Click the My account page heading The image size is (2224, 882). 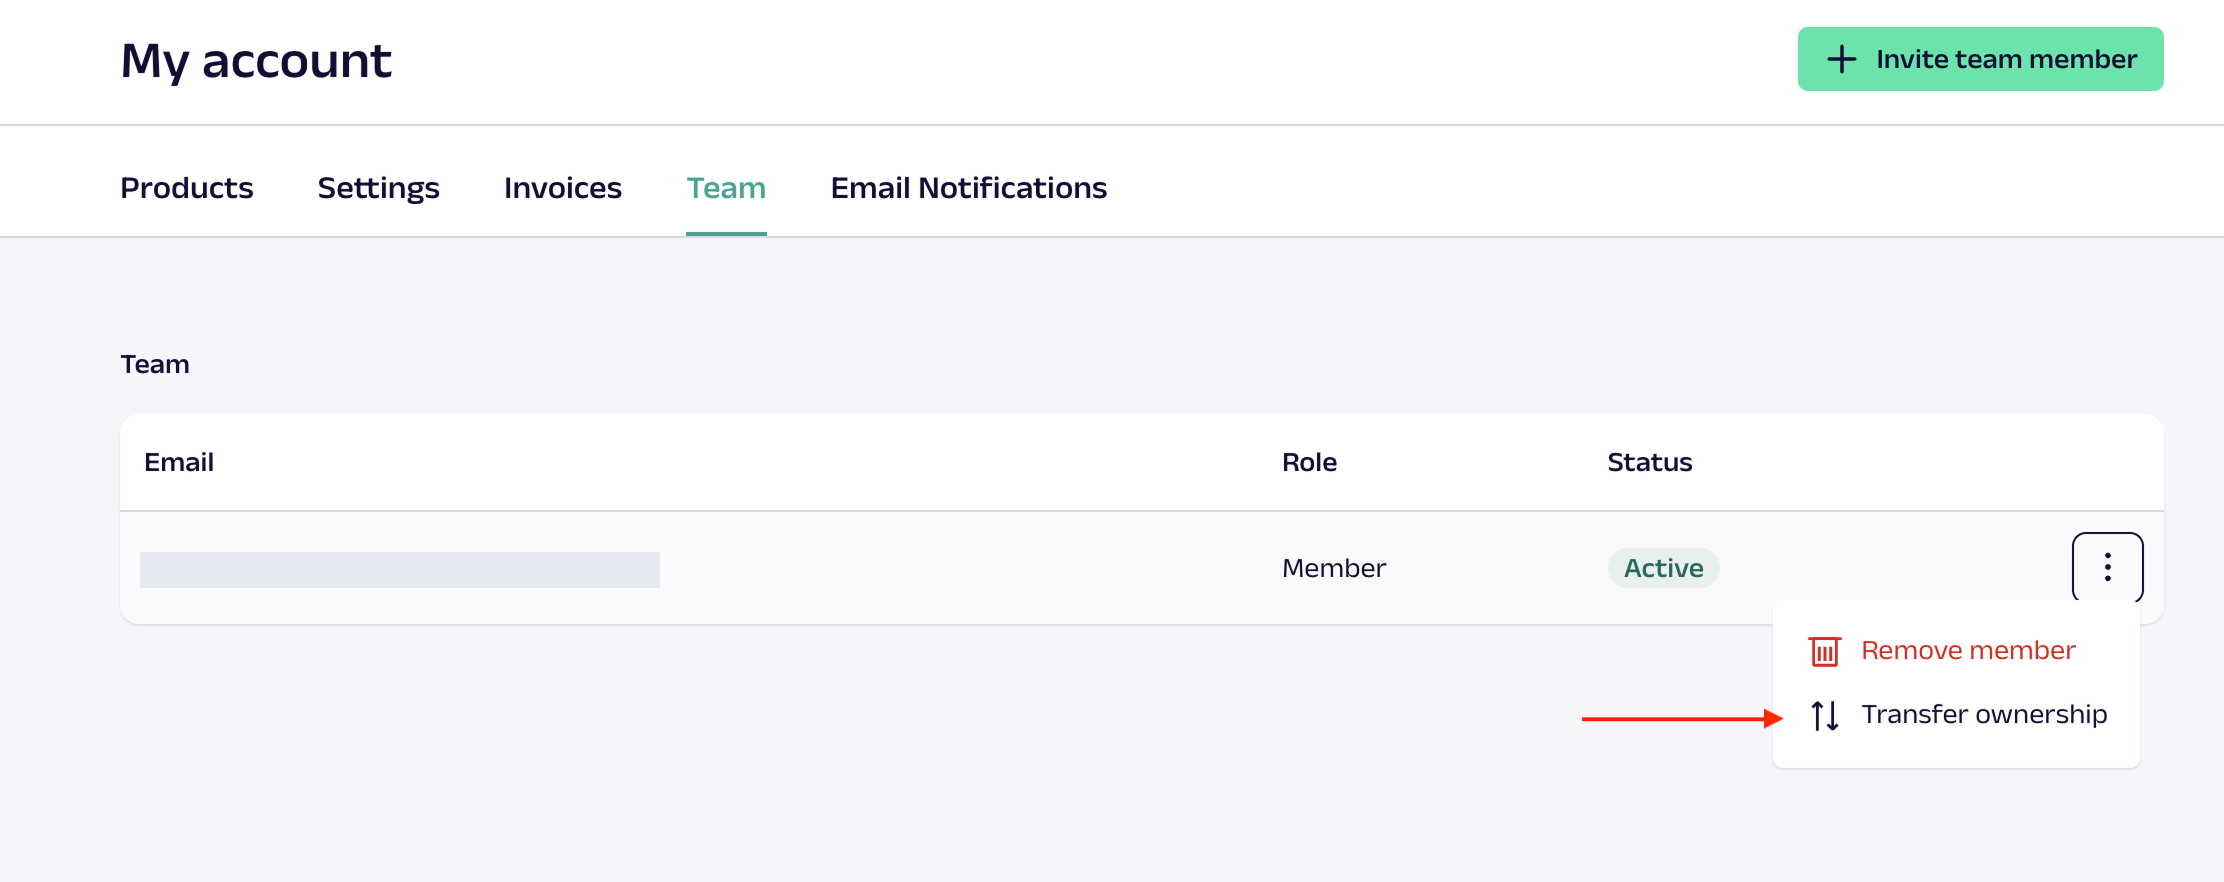(x=256, y=61)
